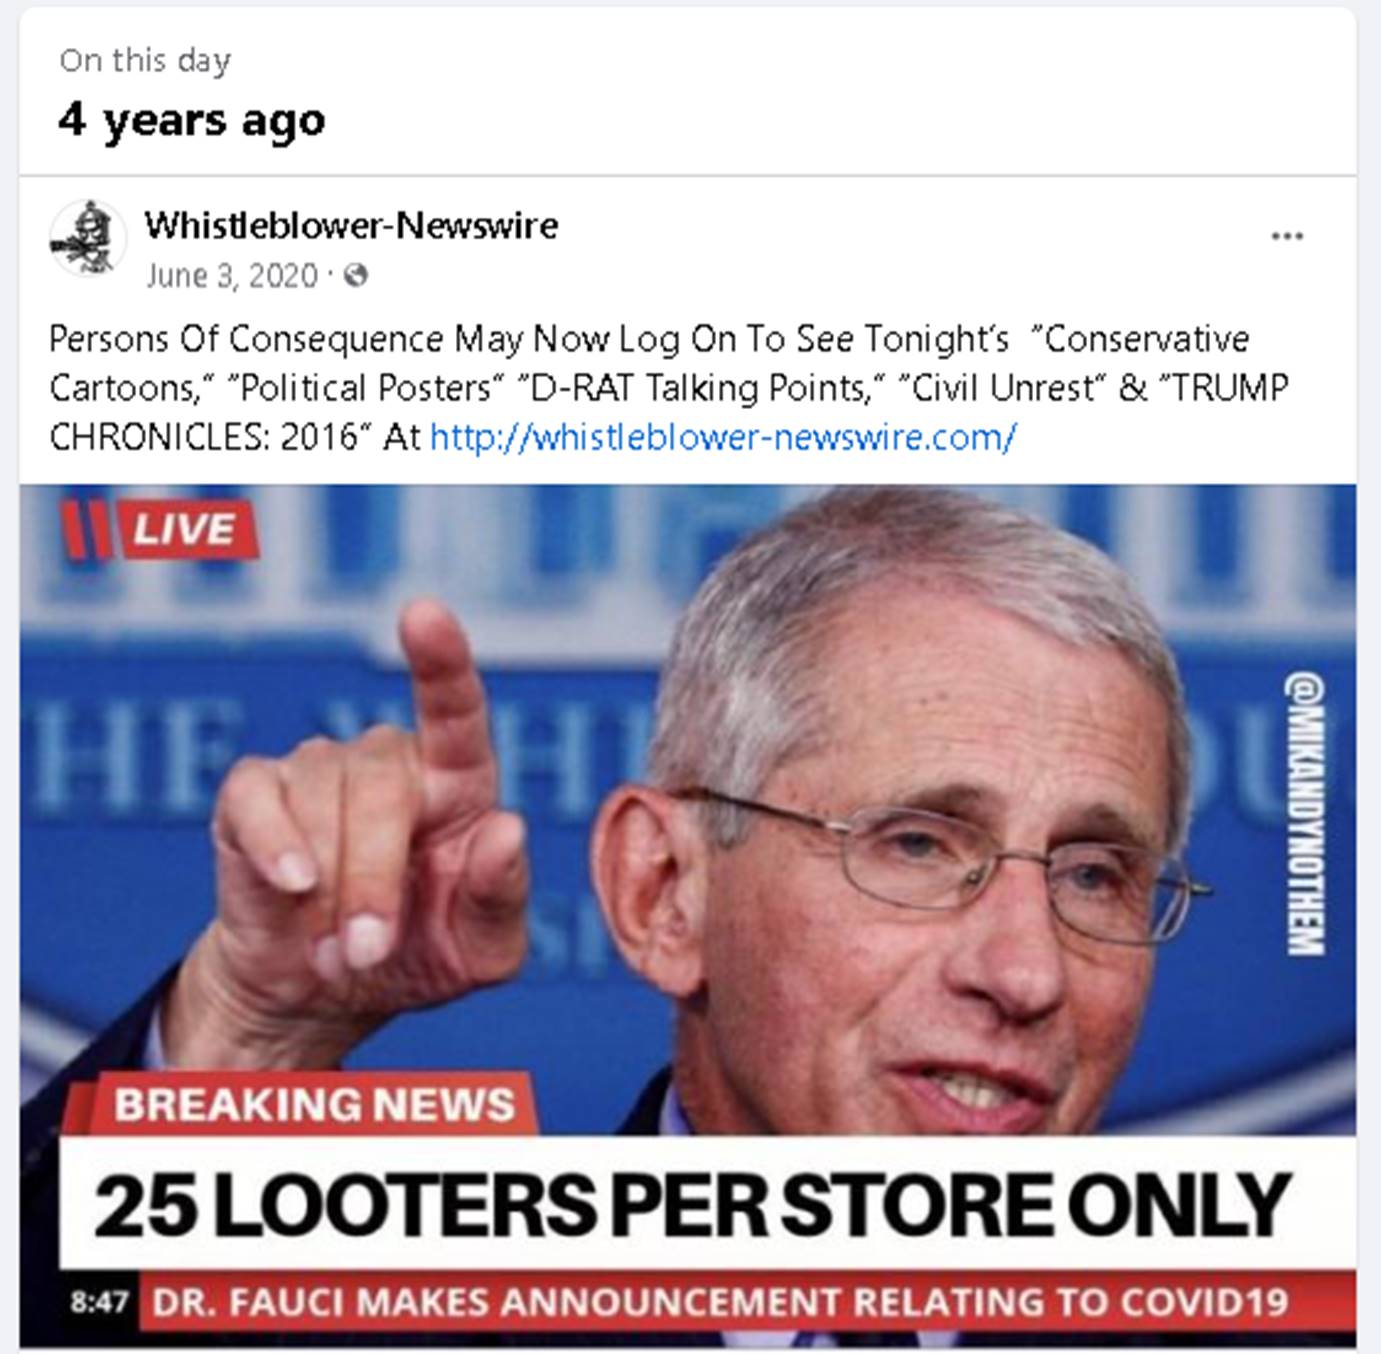The width and height of the screenshot is (1381, 1354).
Task: Open the June 3, 2020 post timestamp
Action: 231,275
